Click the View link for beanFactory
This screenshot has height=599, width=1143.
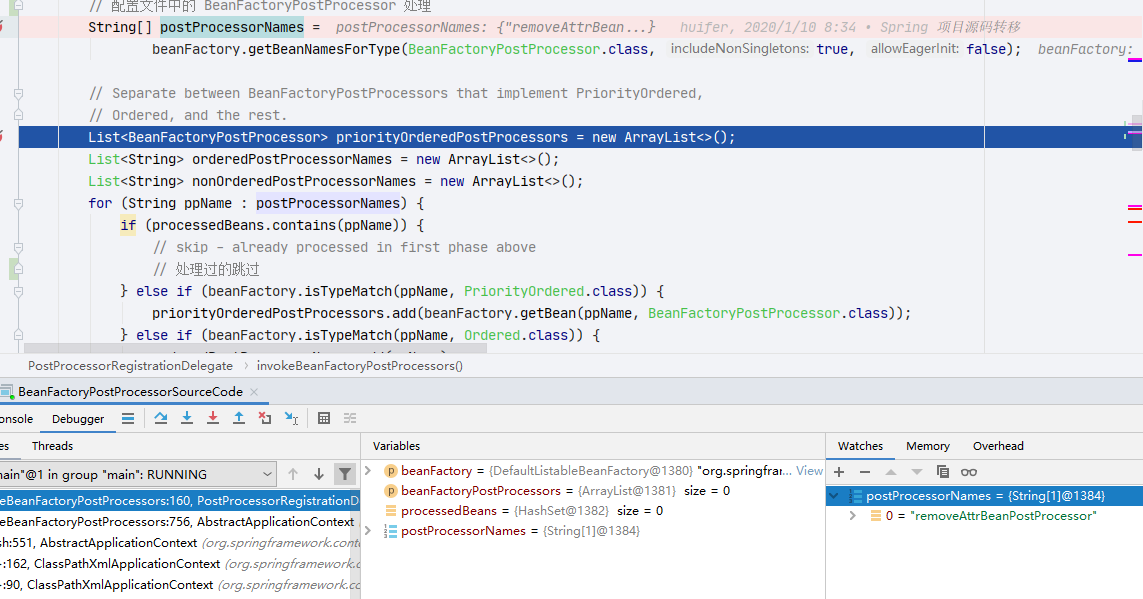(810, 471)
